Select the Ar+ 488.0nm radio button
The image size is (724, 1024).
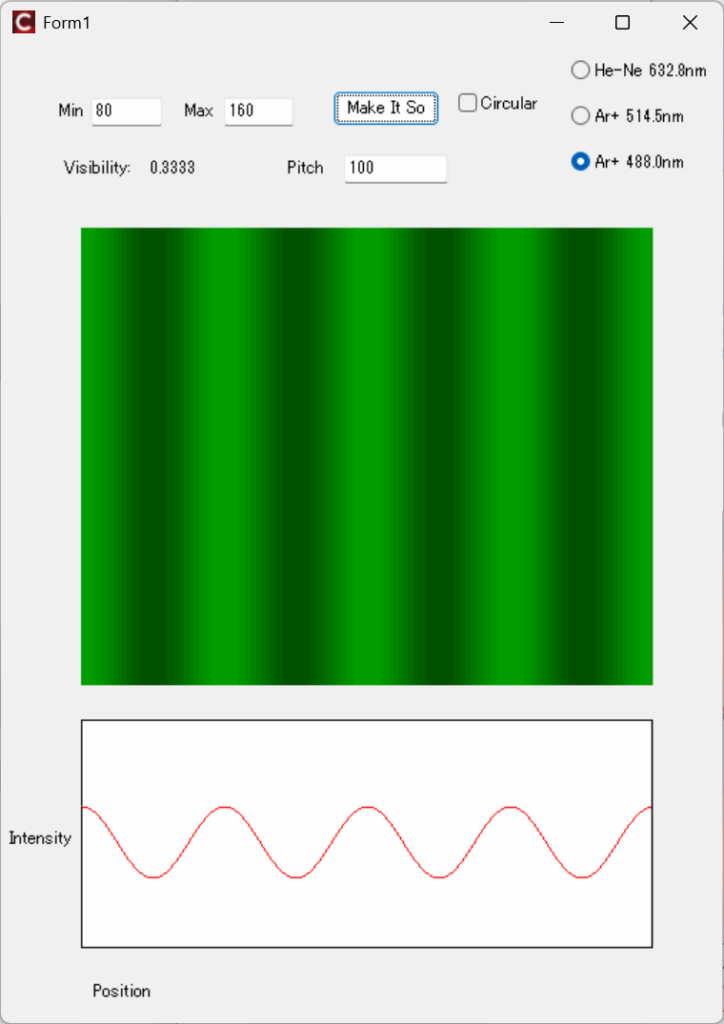[x=580, y=162]
